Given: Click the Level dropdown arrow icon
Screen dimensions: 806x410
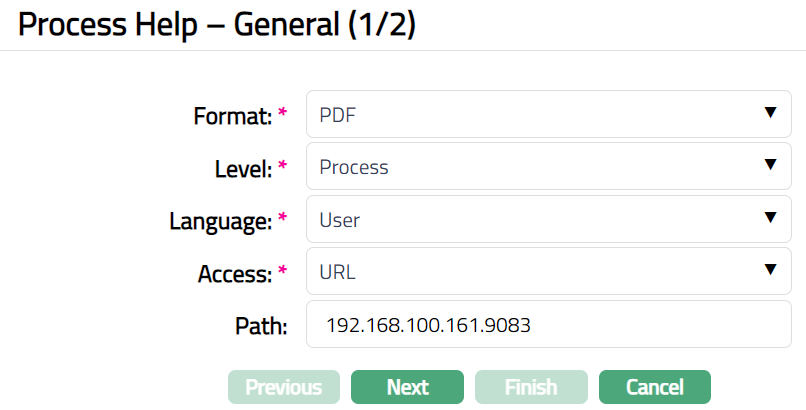Looking at the screenshot, I should tap(770, 166).
